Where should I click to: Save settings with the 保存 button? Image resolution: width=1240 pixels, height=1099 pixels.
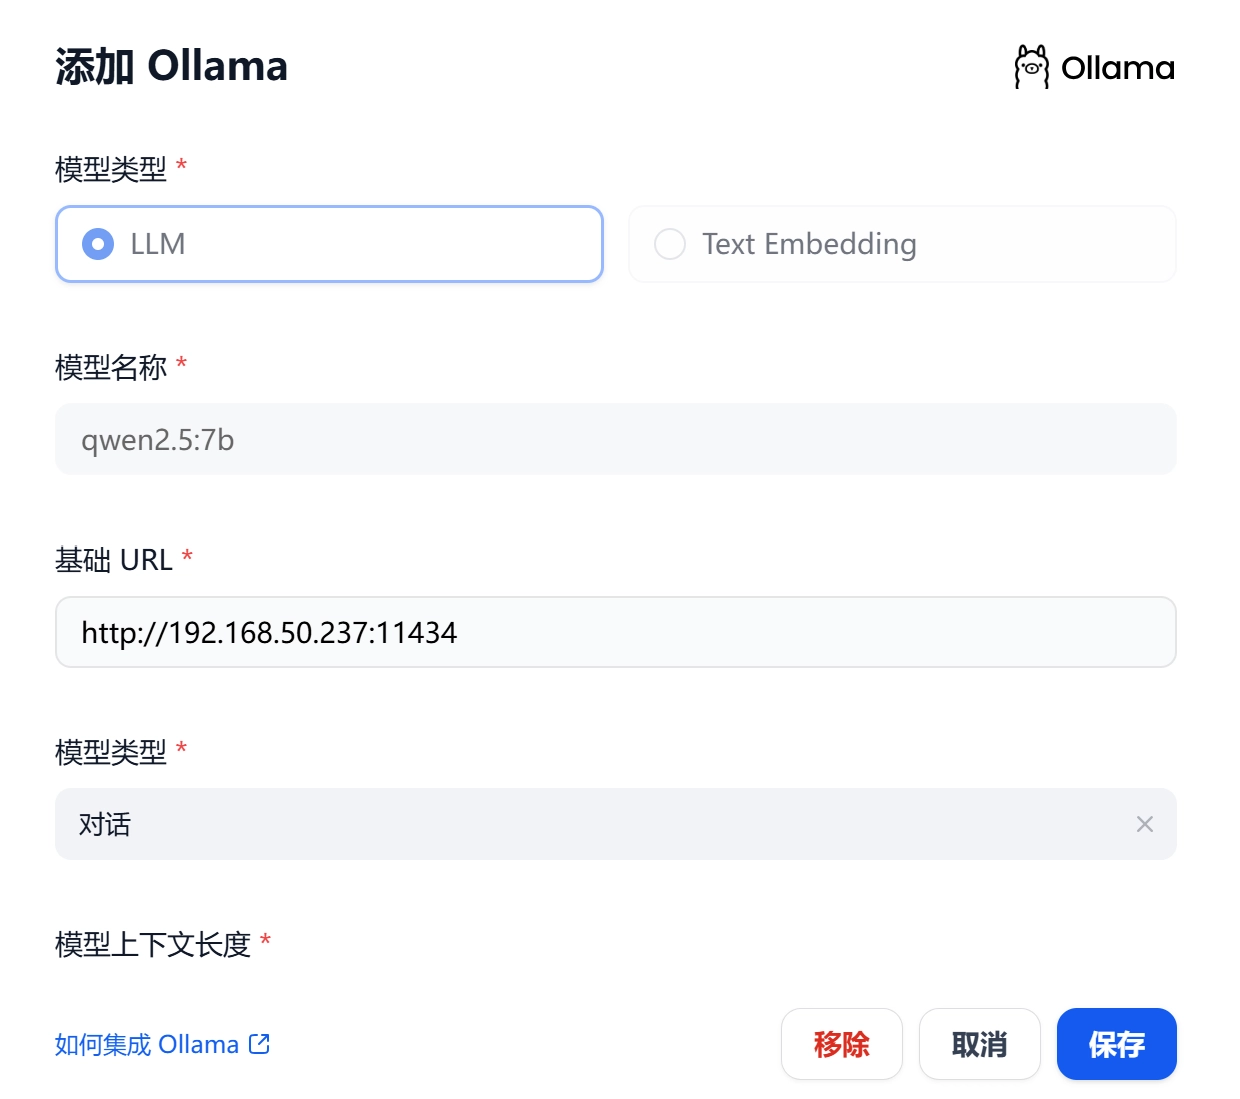pyautogui.click(x=1116, y=1044)
